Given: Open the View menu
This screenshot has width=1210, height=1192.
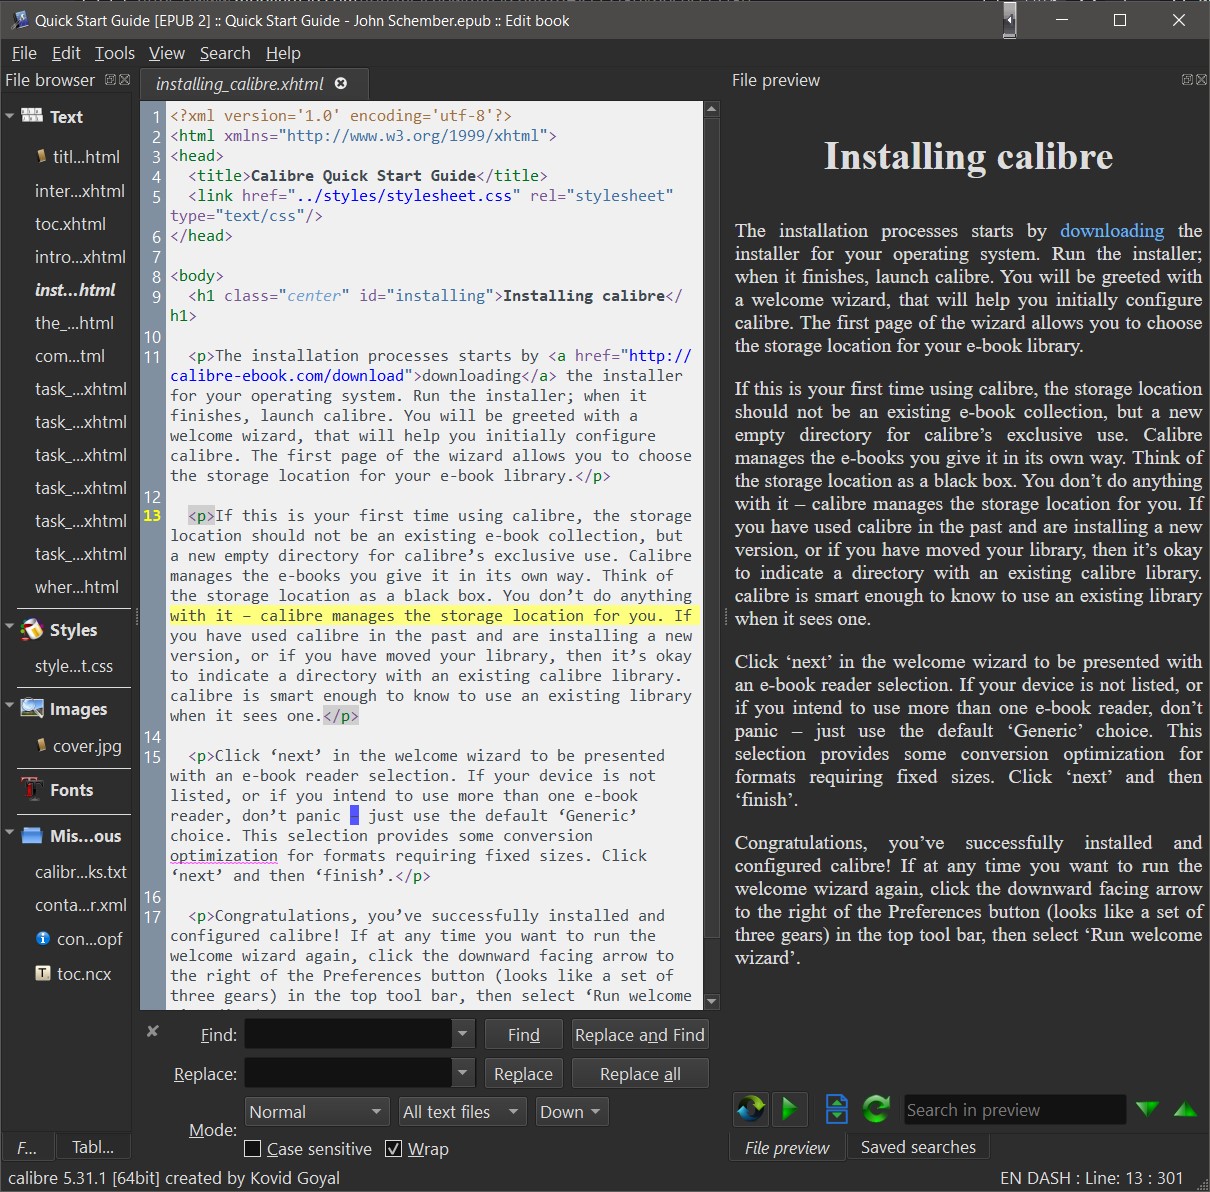Looking at the screenshot, I should click(x=167, y=53).
